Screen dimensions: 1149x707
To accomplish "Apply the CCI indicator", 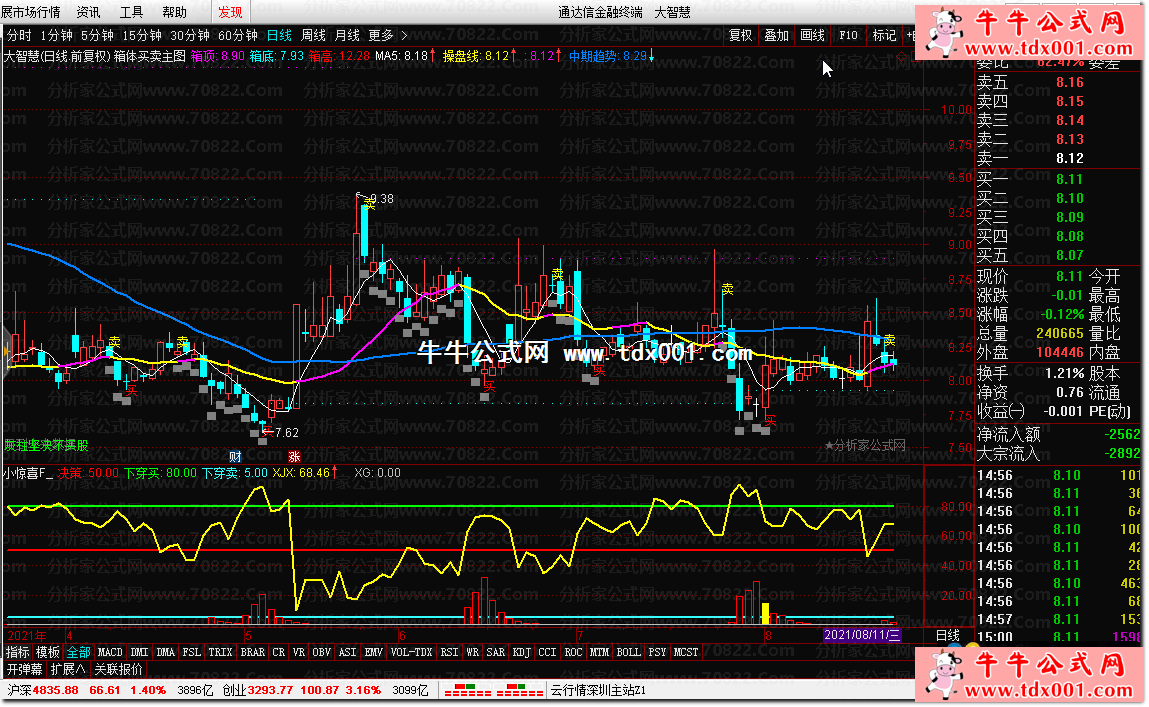I will [x=547, y=652].
